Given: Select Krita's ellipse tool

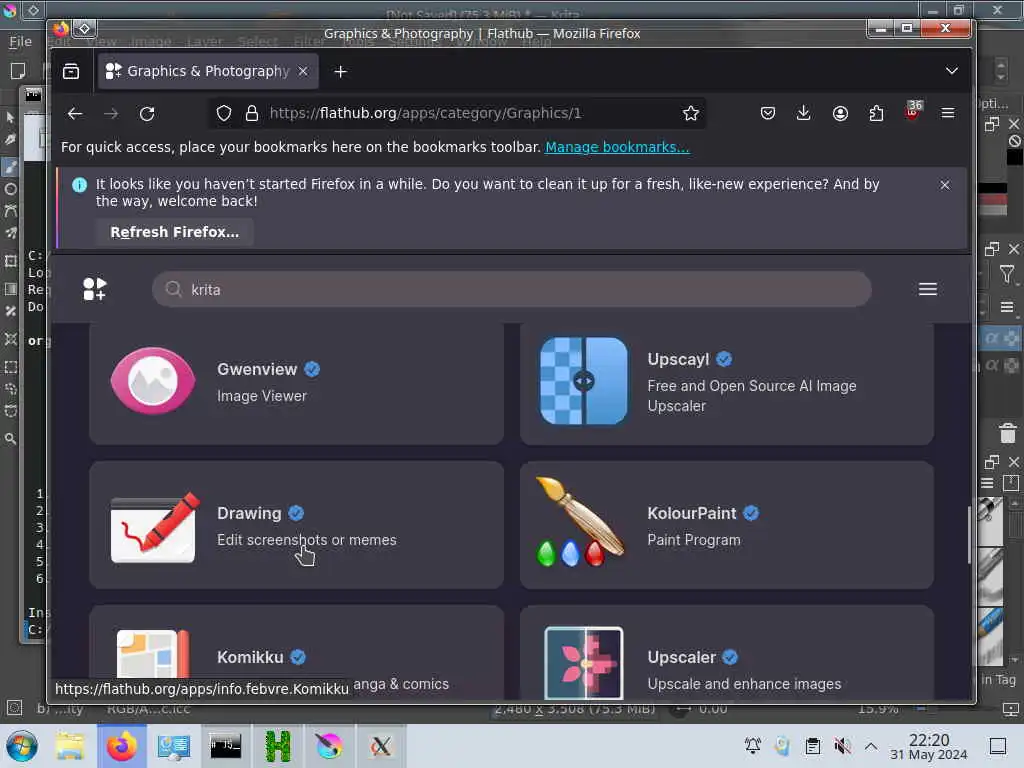Looking at the screenshot, I should tap(10, 189).
